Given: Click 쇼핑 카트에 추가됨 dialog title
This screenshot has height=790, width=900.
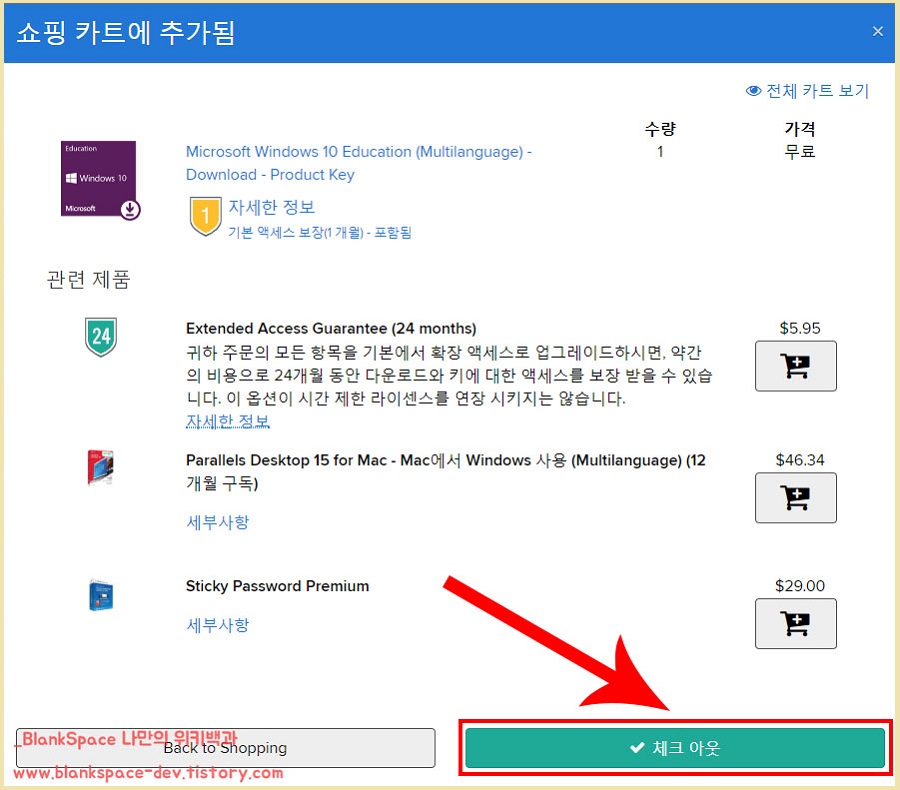Looking at the screenshot, I should tap(126, 32).
